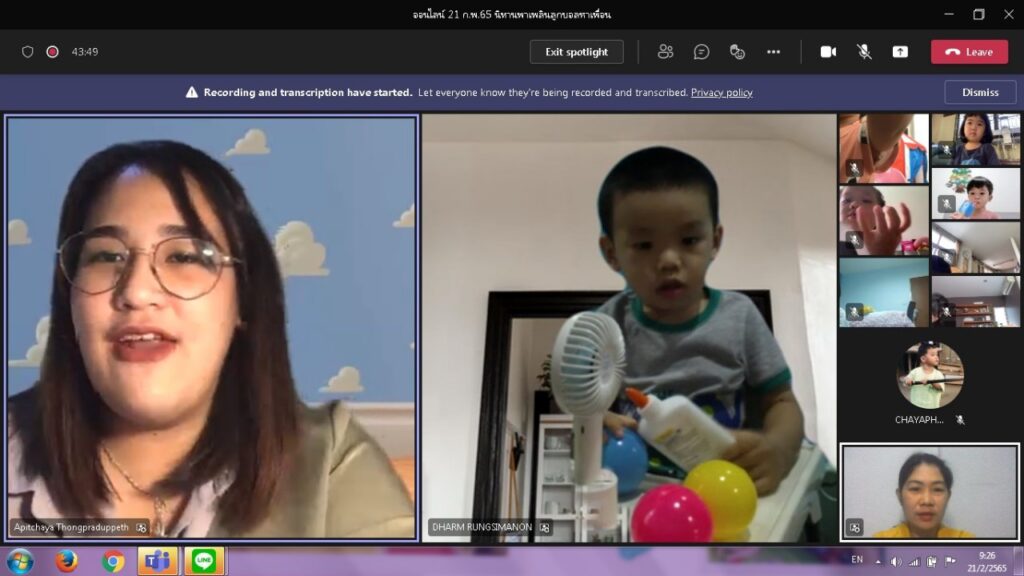Open Firefox from the taskbar

pyautogui.click(x=67, y=561)
